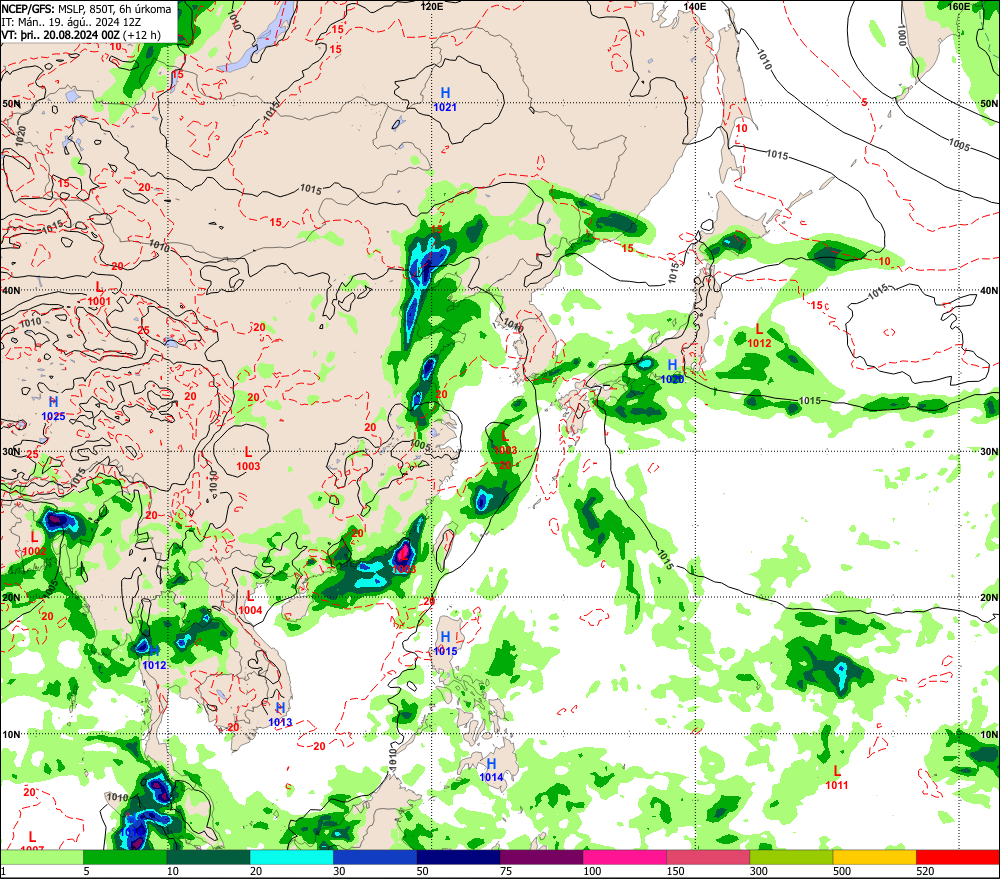Screen dimensions: 1000x879
Task: Click the L 1011 low-pressure marker
Action: coord(837,778)
